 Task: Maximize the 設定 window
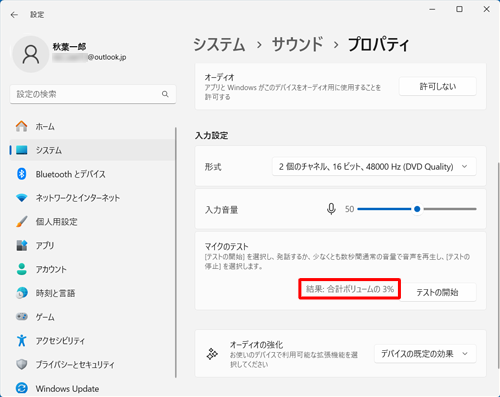459,9
